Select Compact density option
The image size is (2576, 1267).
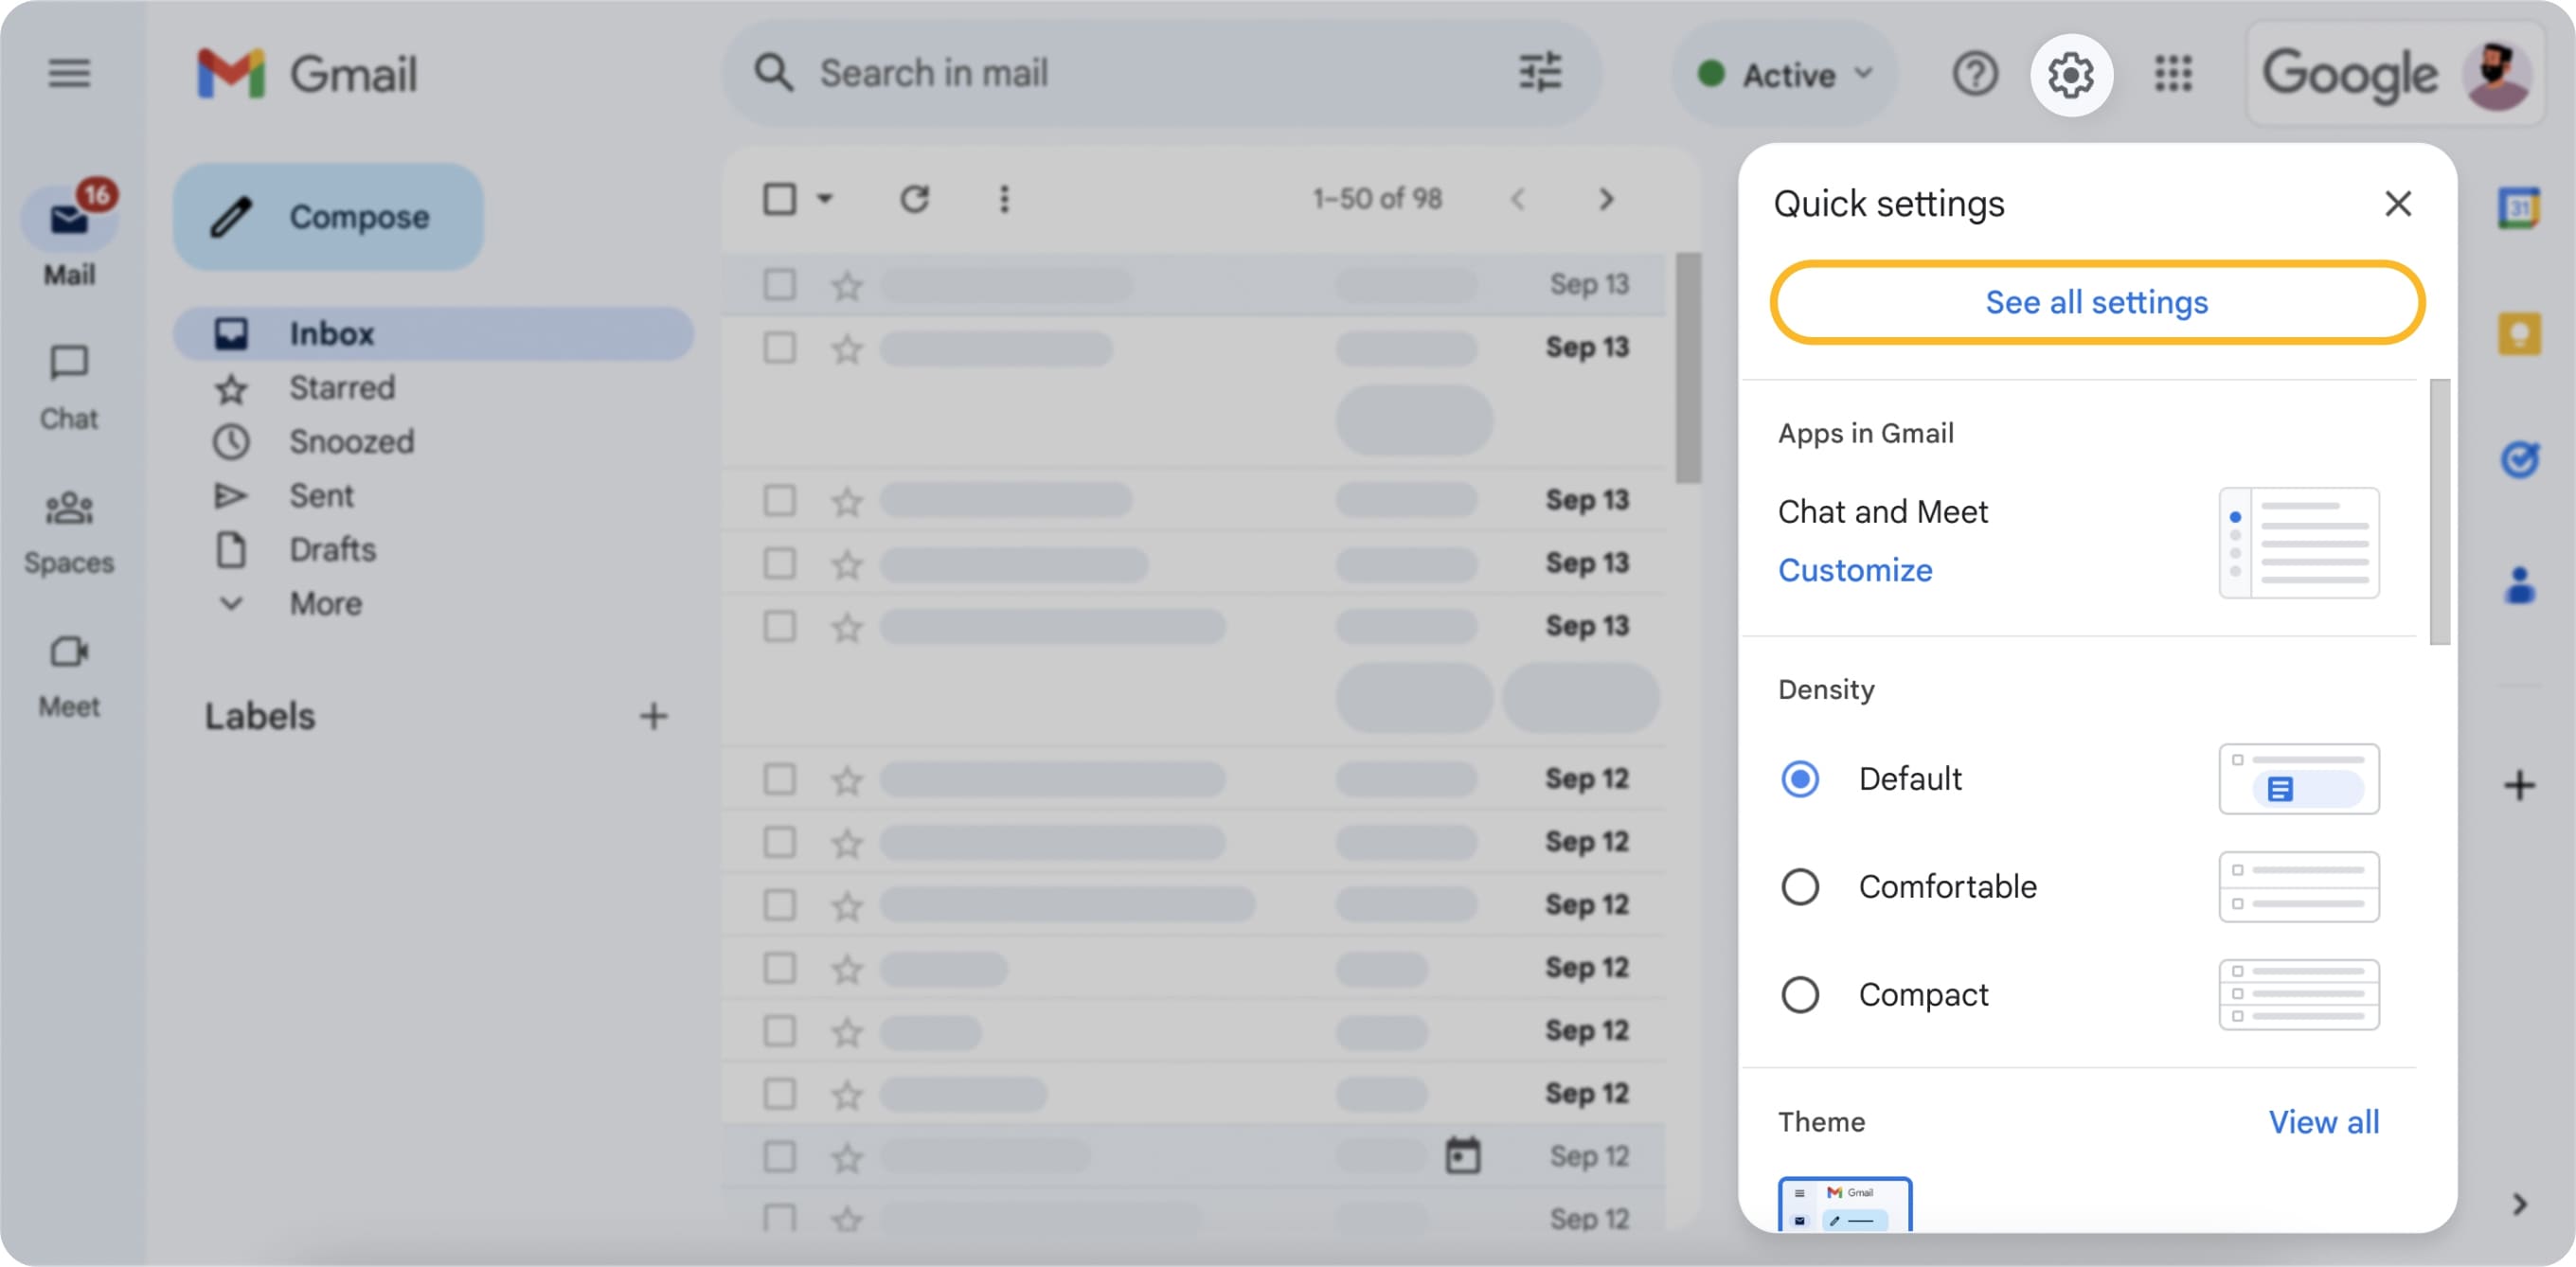click(1800, 994)
